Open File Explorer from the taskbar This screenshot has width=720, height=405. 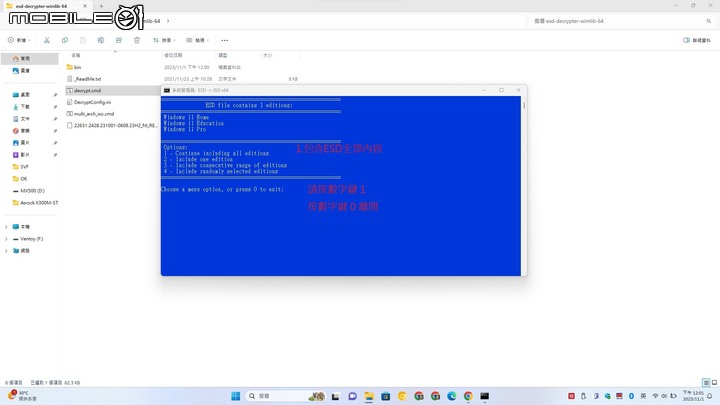click(369, 396)
